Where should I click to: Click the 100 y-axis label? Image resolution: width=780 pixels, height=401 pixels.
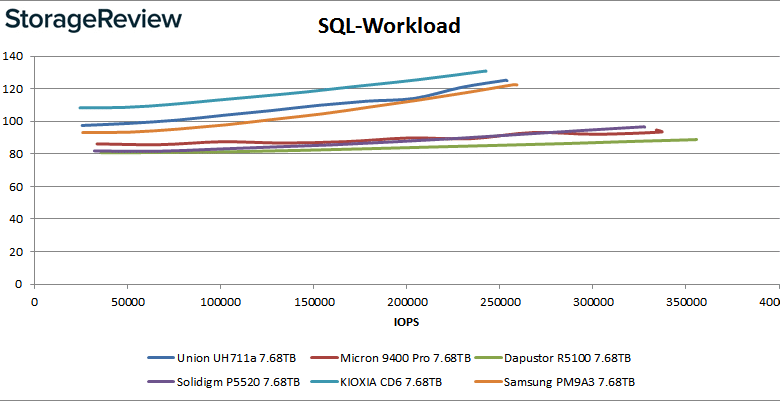[12, 121]
